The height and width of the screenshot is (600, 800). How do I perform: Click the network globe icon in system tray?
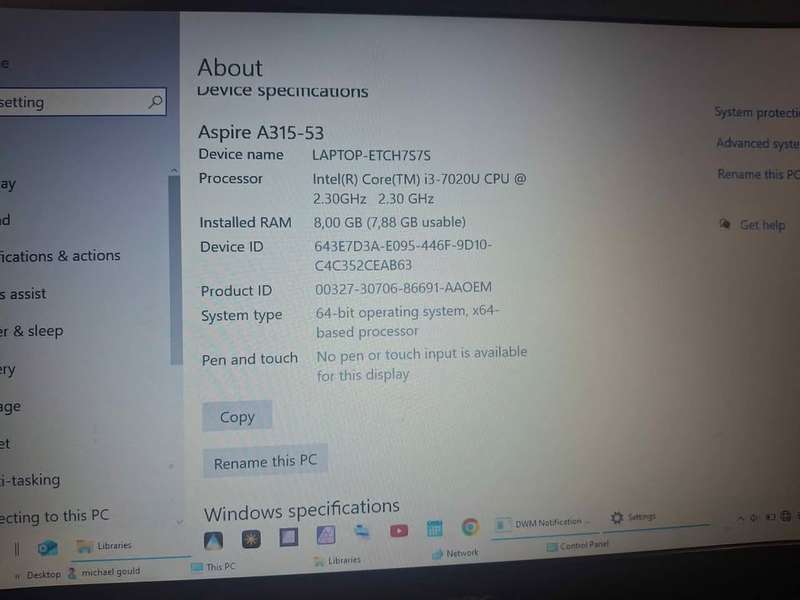(x=786, y=516)
